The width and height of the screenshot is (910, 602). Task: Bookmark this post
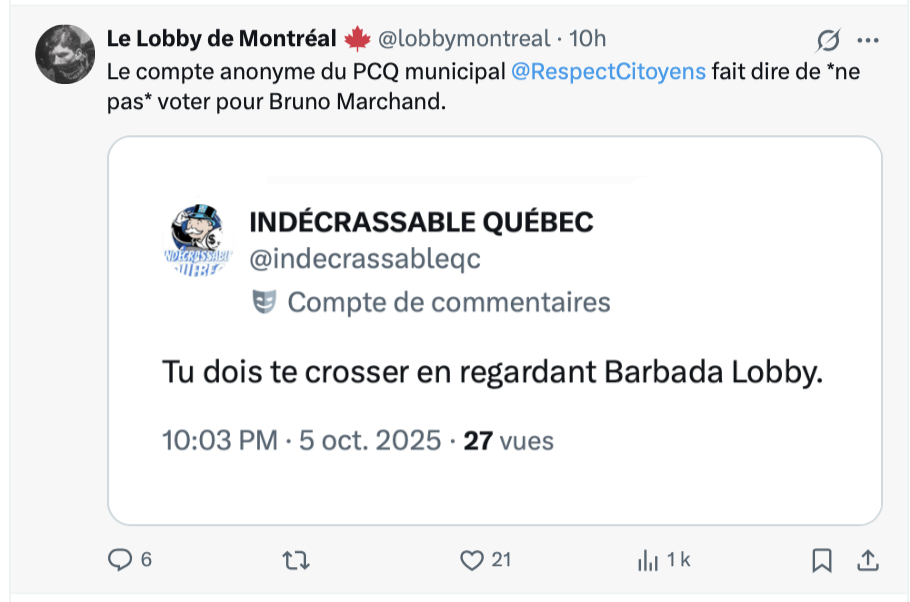(822, 561)
